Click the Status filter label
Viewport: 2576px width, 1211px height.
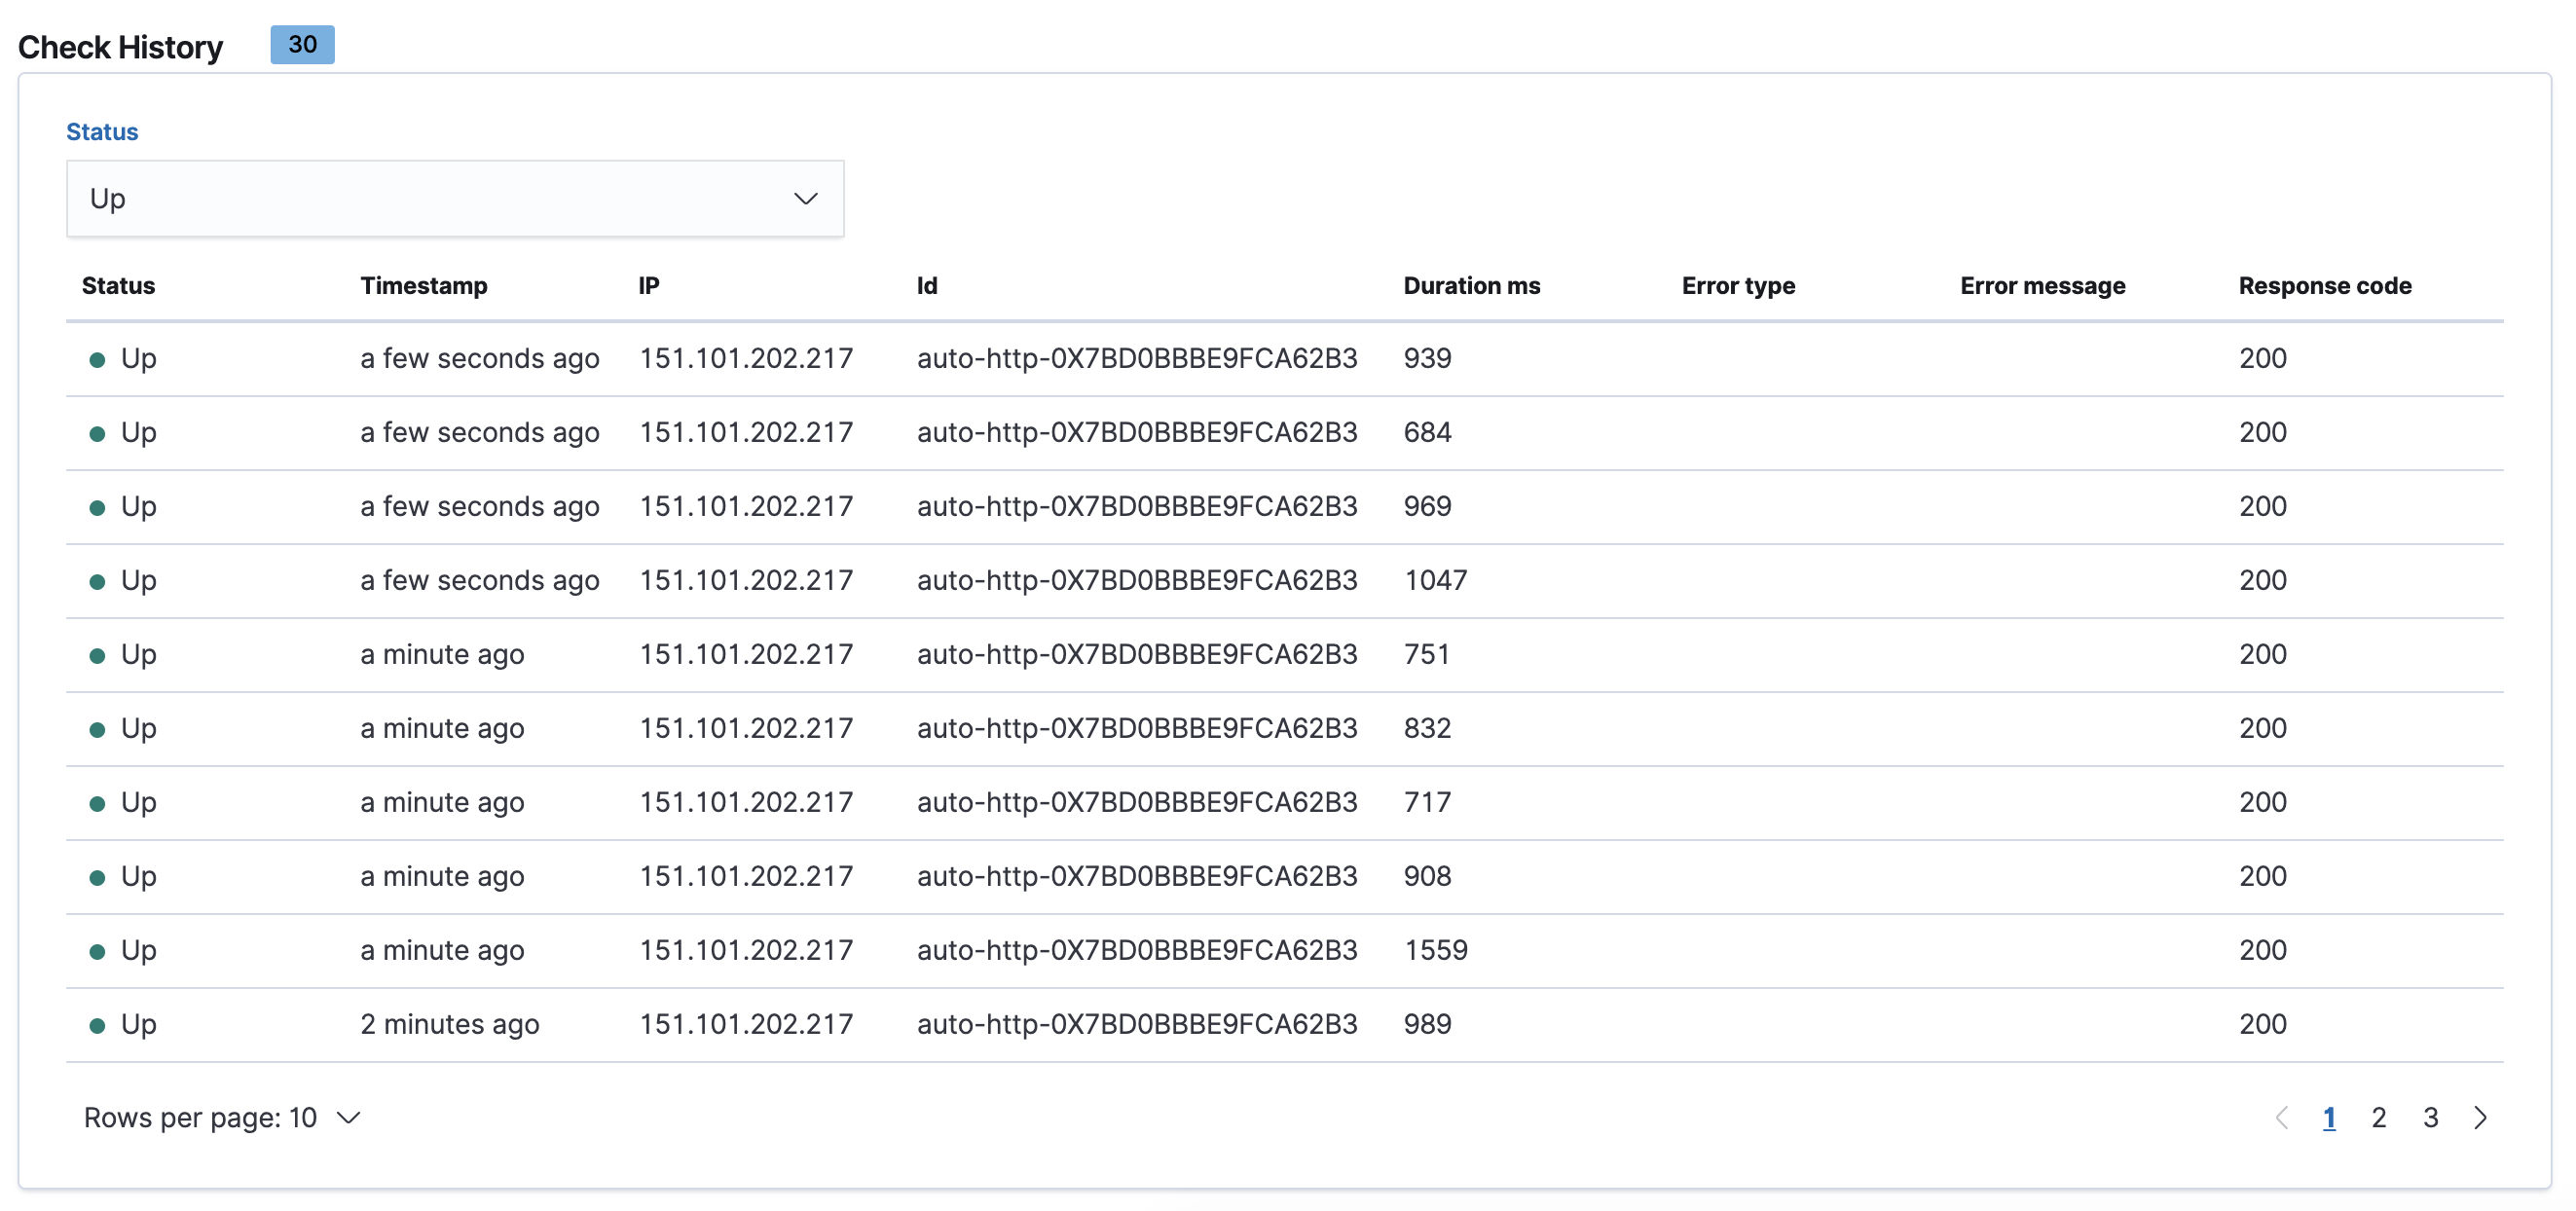tap(102, 132)
